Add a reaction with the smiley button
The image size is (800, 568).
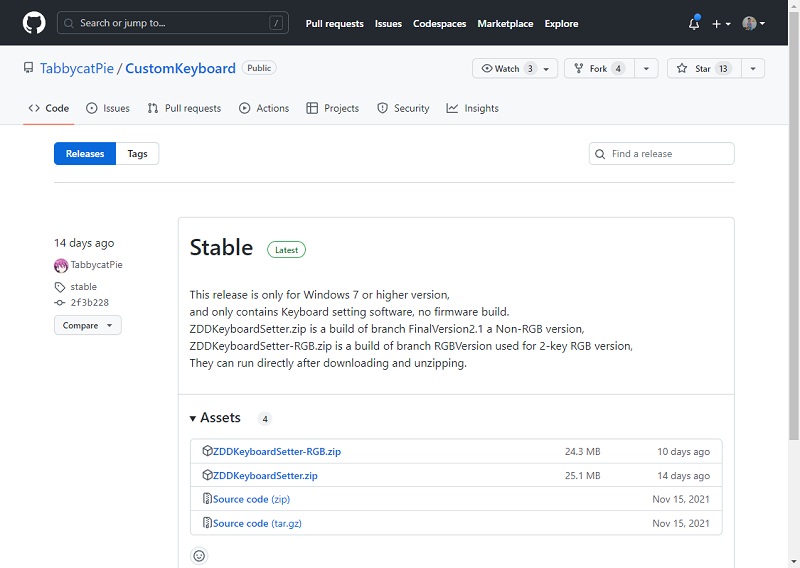(199, 556)
